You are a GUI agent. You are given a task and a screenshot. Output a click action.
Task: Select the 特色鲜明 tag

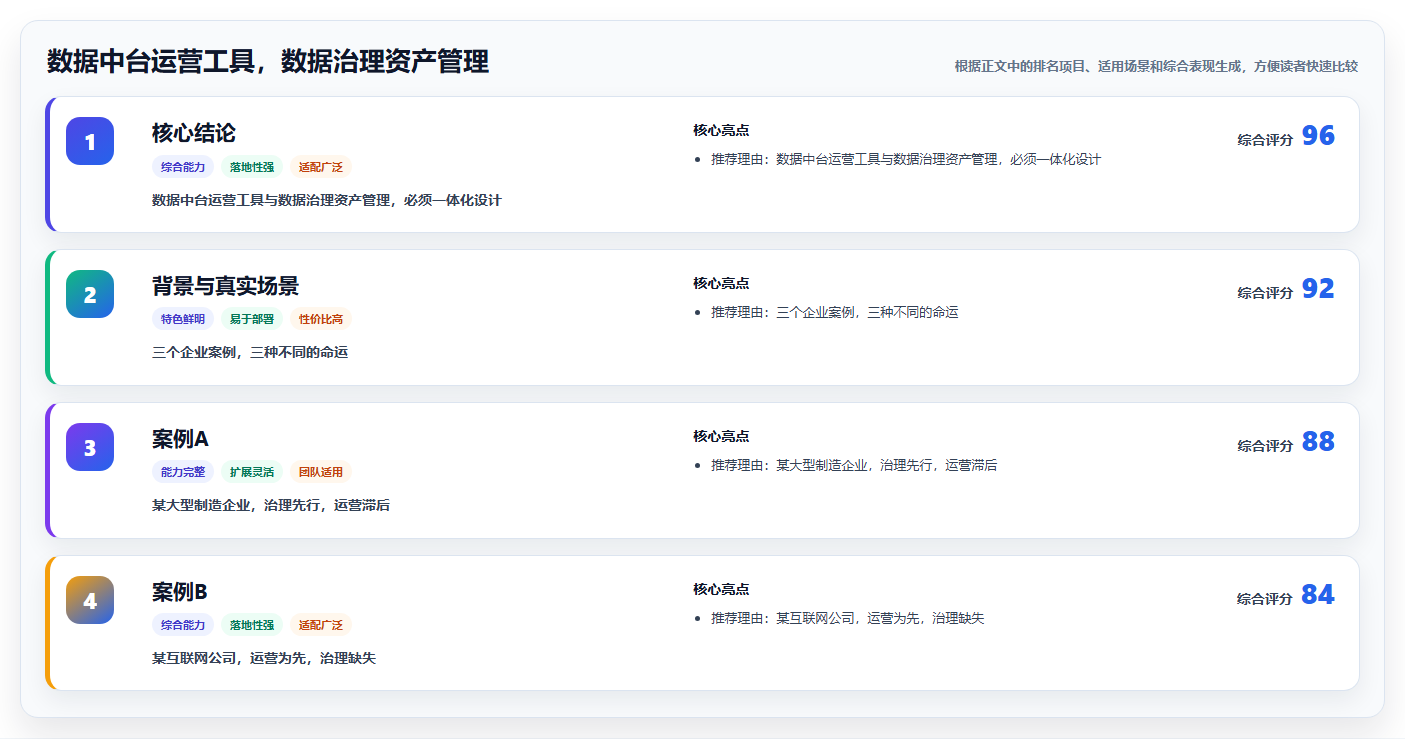tap(183, 319)
